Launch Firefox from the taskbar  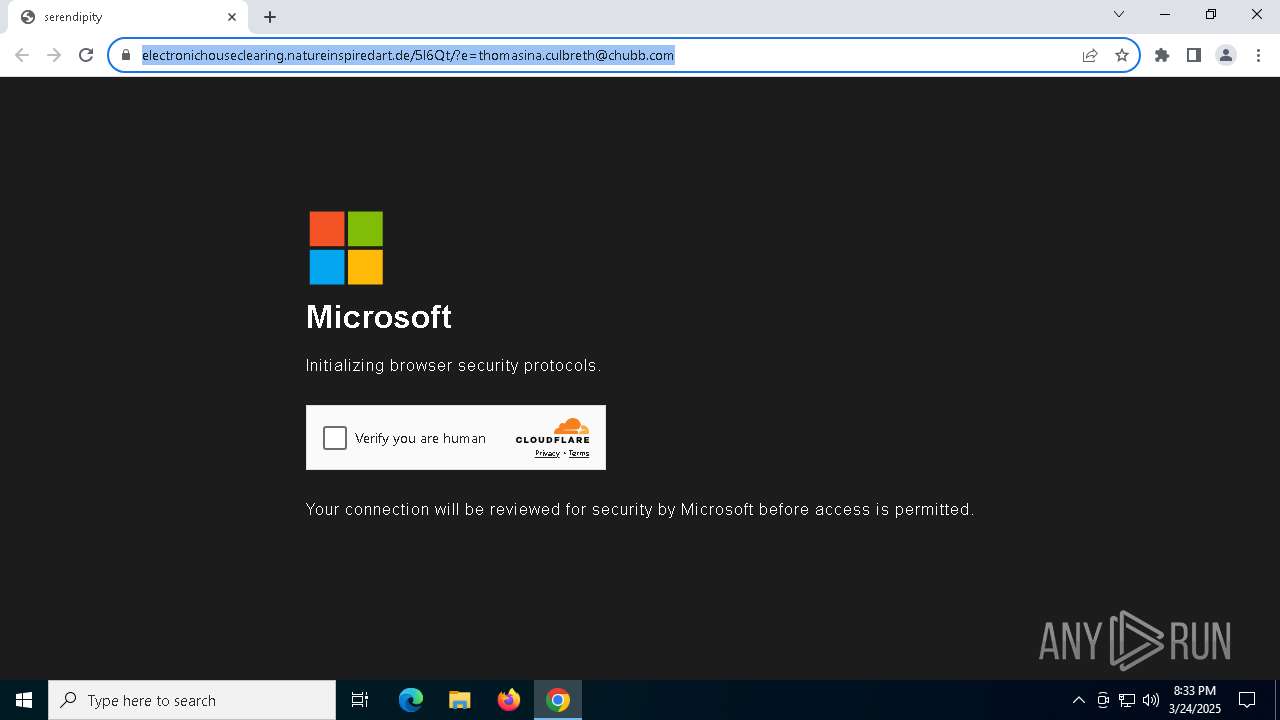[x=509, y=700]
